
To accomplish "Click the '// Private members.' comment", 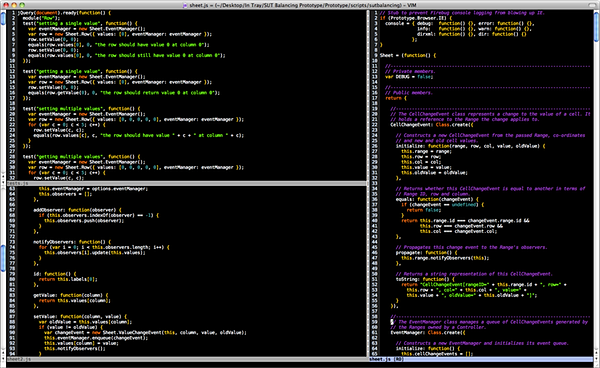I will click(x=410, y=72).
